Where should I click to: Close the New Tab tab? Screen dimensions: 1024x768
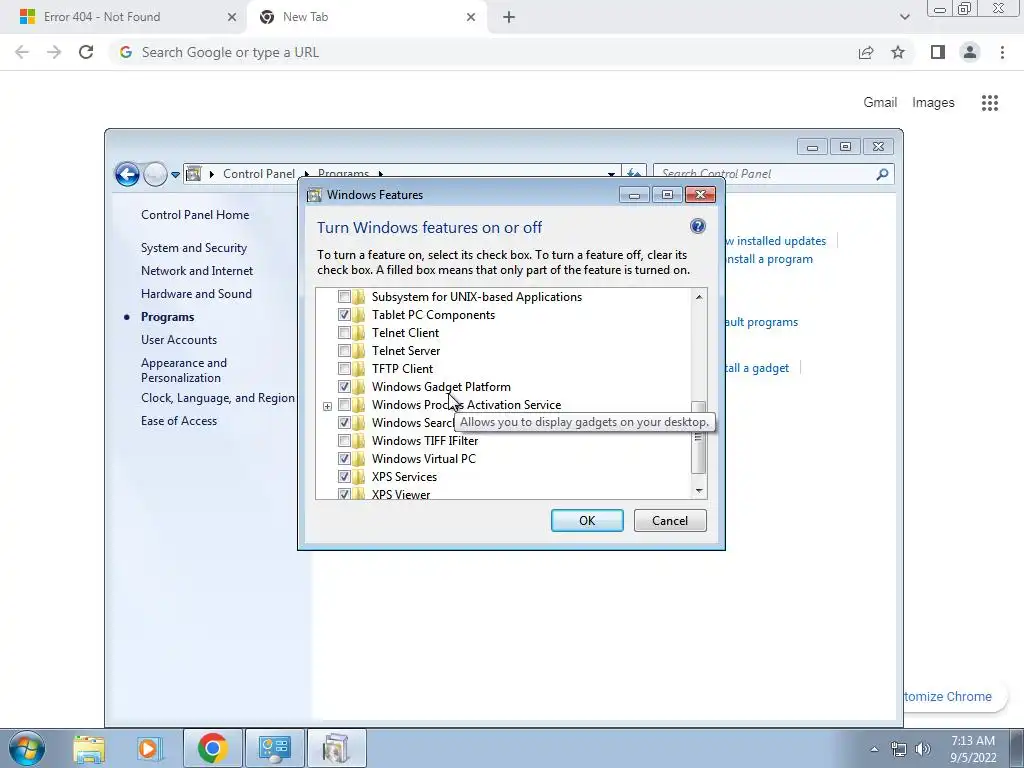click(471, 17)
